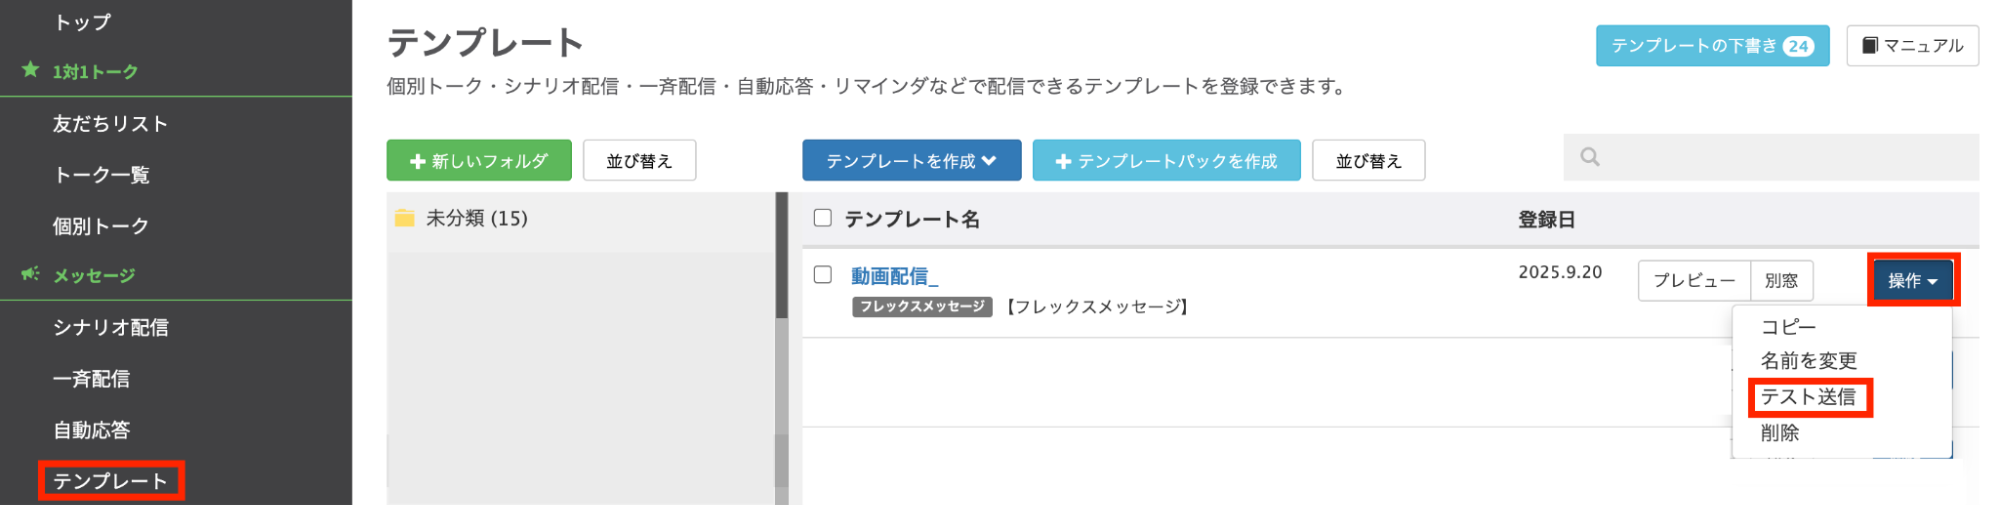Open the テンプレートを作成 dropdown
1999x505 pixels.
pos(911,161)
